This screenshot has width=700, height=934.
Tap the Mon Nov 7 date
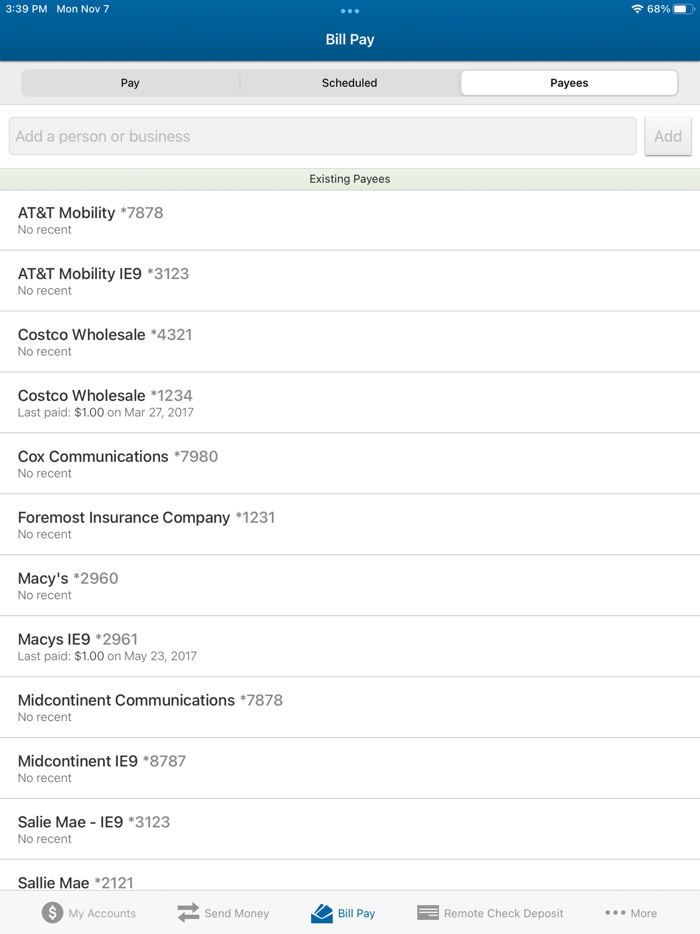tap(83, 9)
